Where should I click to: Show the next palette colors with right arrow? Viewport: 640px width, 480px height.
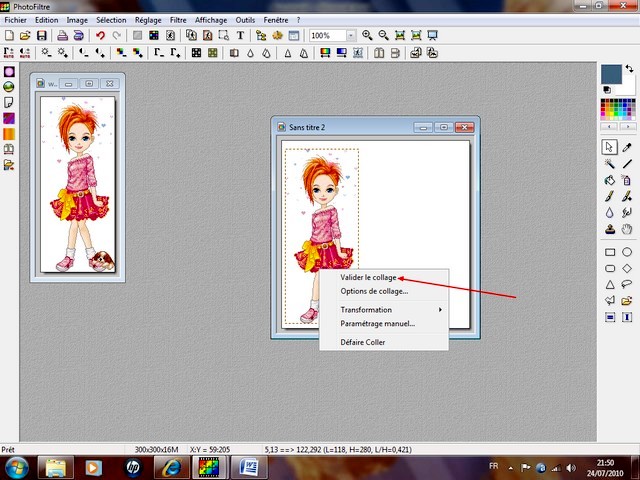628,127
